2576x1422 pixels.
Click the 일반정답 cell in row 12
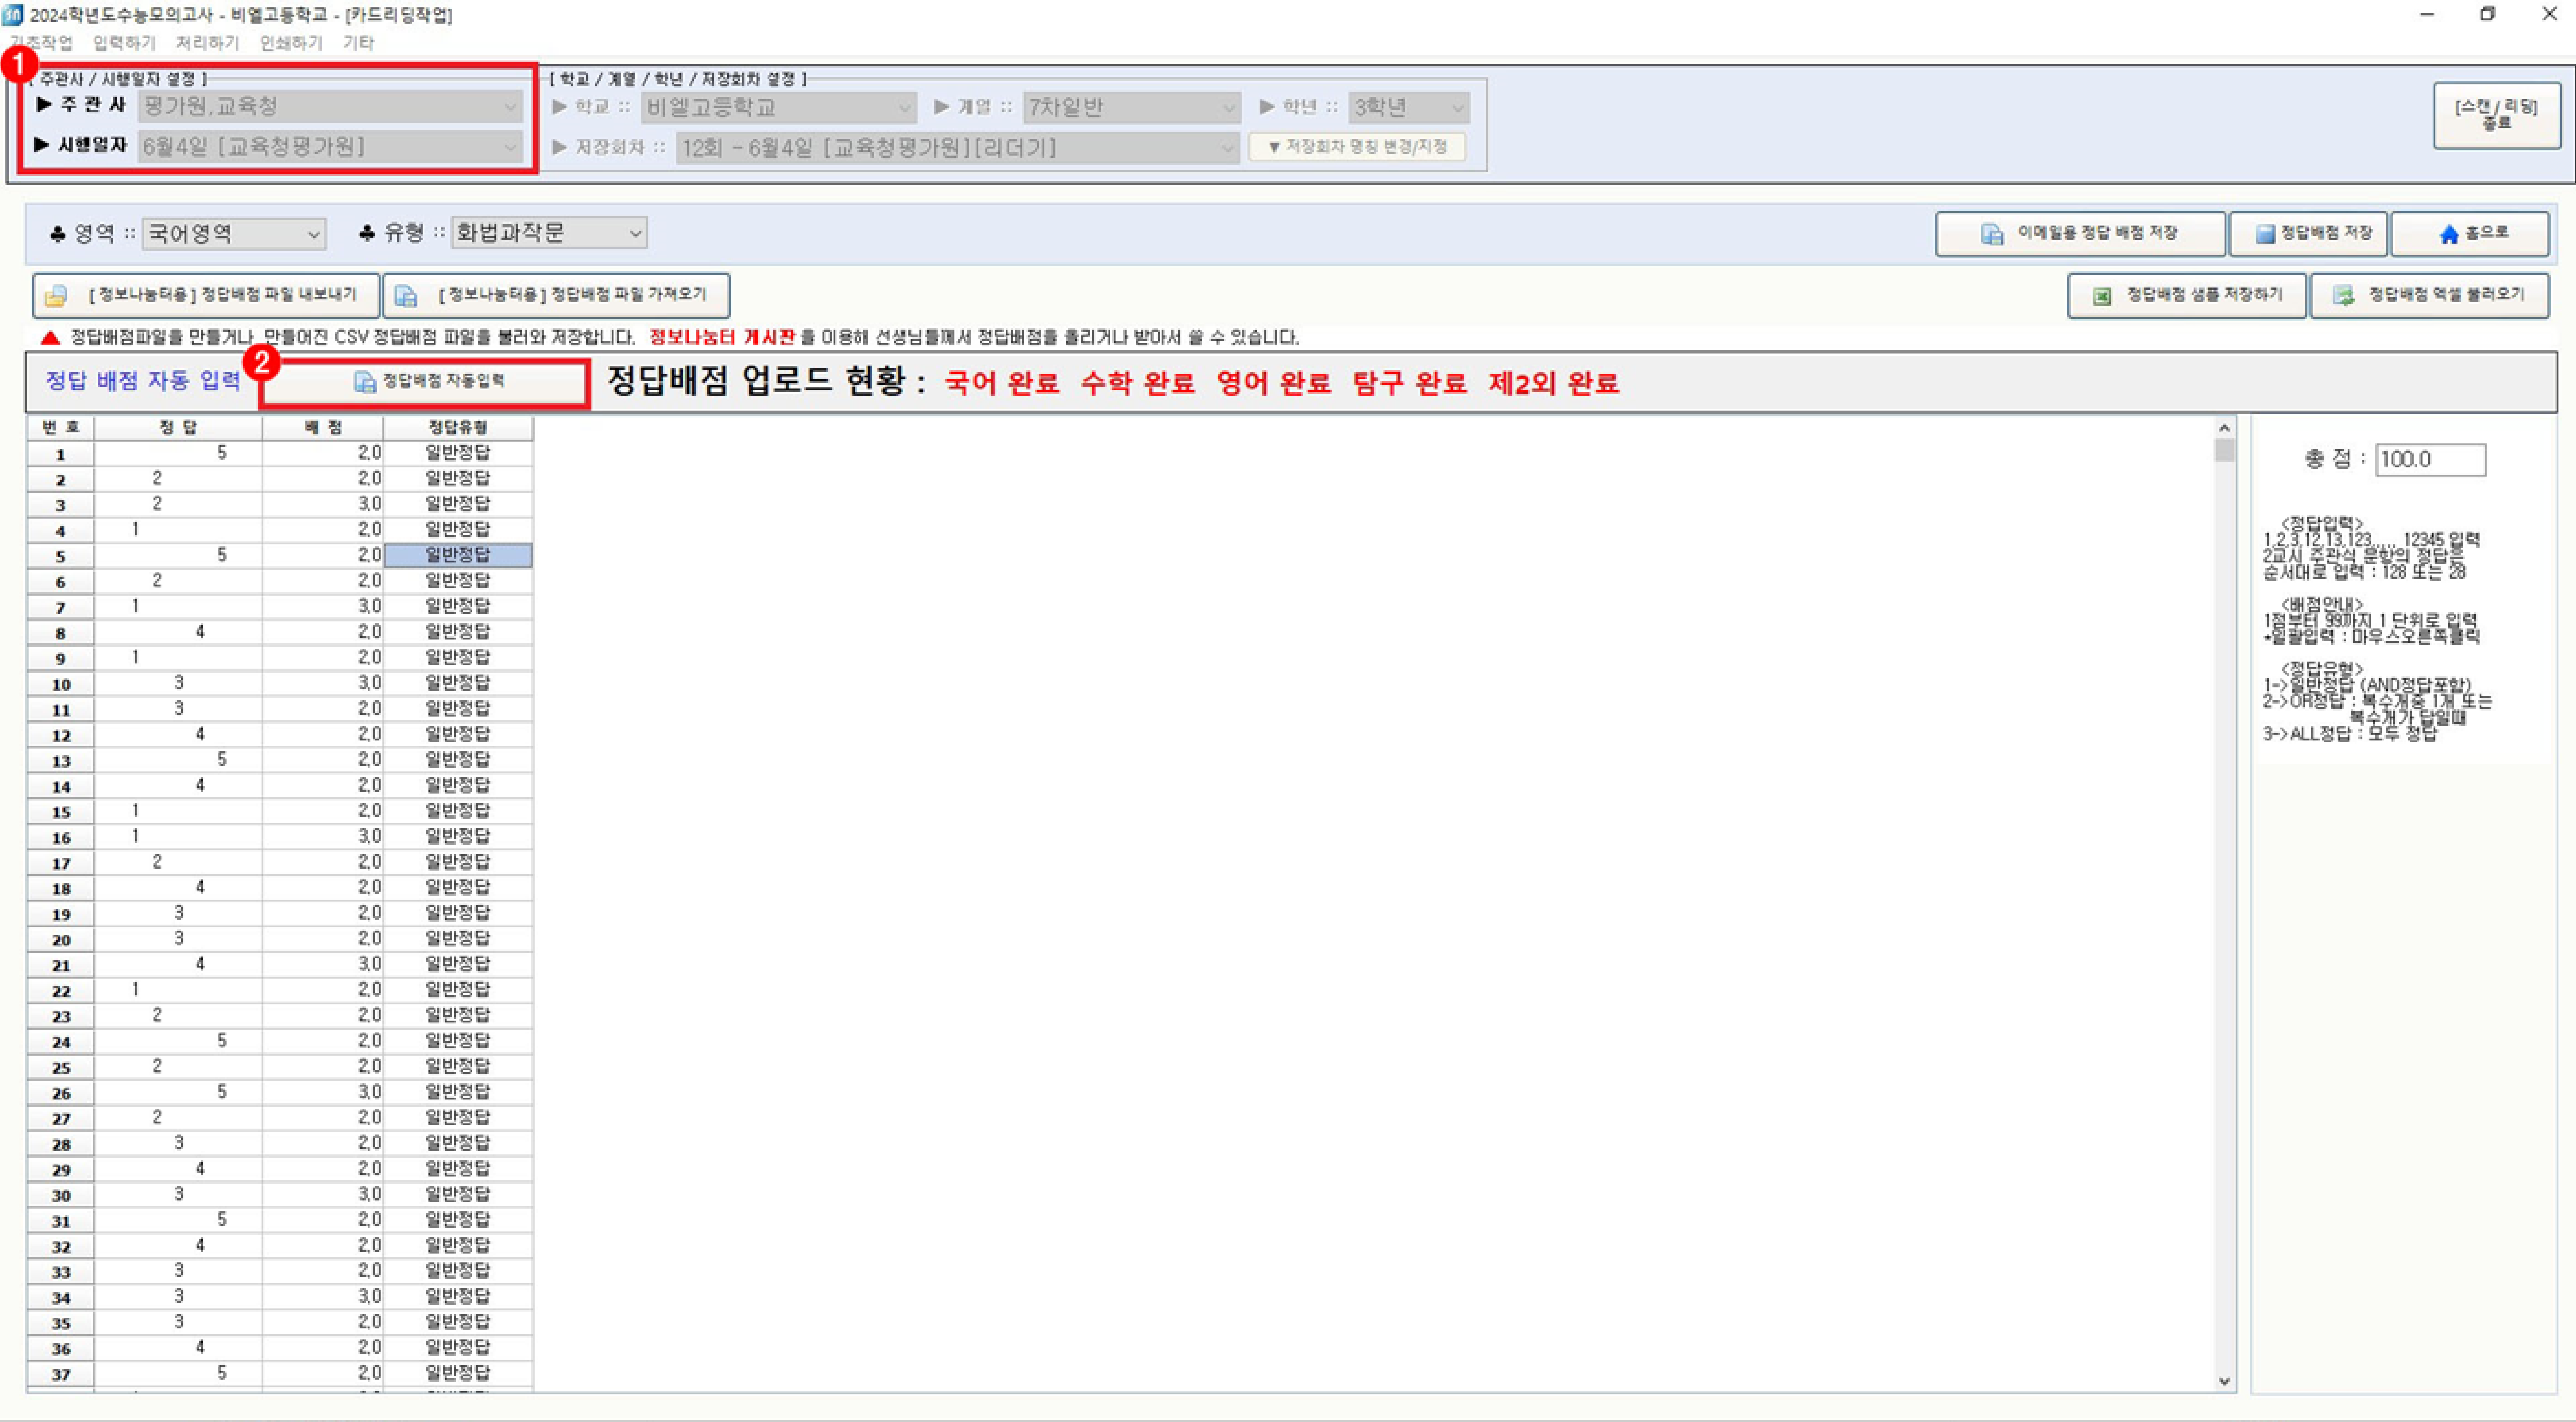pyautogui.click(x=458, y=734)
